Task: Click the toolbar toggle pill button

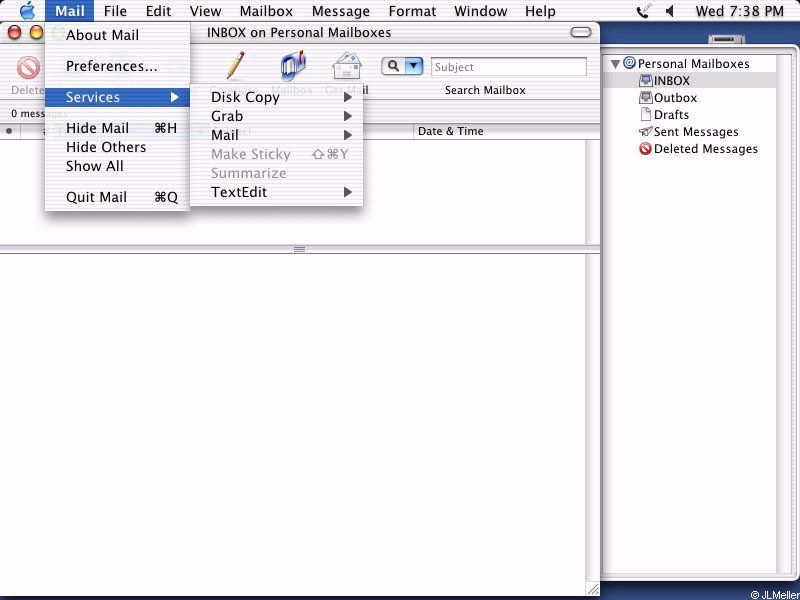Action: pyautogui.click(x=581, y=33)
